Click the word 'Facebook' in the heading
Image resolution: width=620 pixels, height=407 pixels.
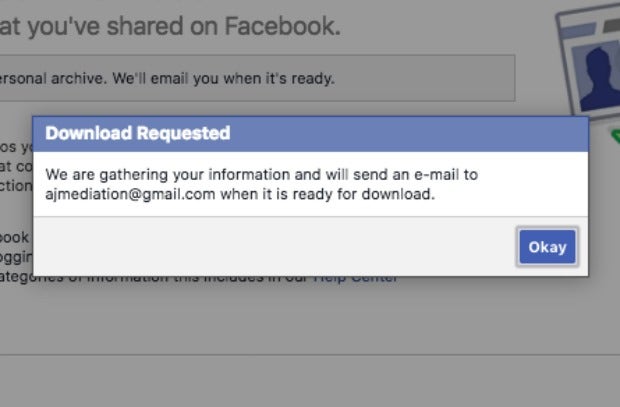click(282, 26)
